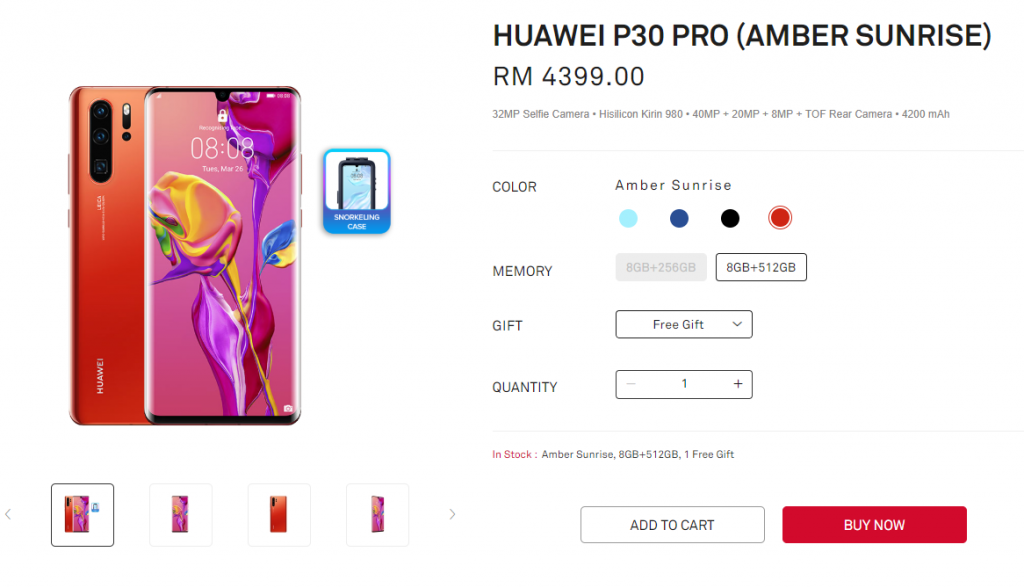Select the 8GB+512GB memory option

pos(761,267)
